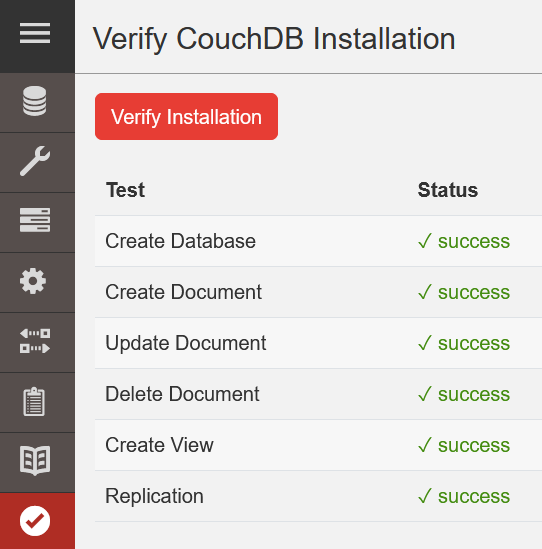This screenshot has height=549, width=542.
Task: Select the Delete Document test row
Action: tap(318, 394)
